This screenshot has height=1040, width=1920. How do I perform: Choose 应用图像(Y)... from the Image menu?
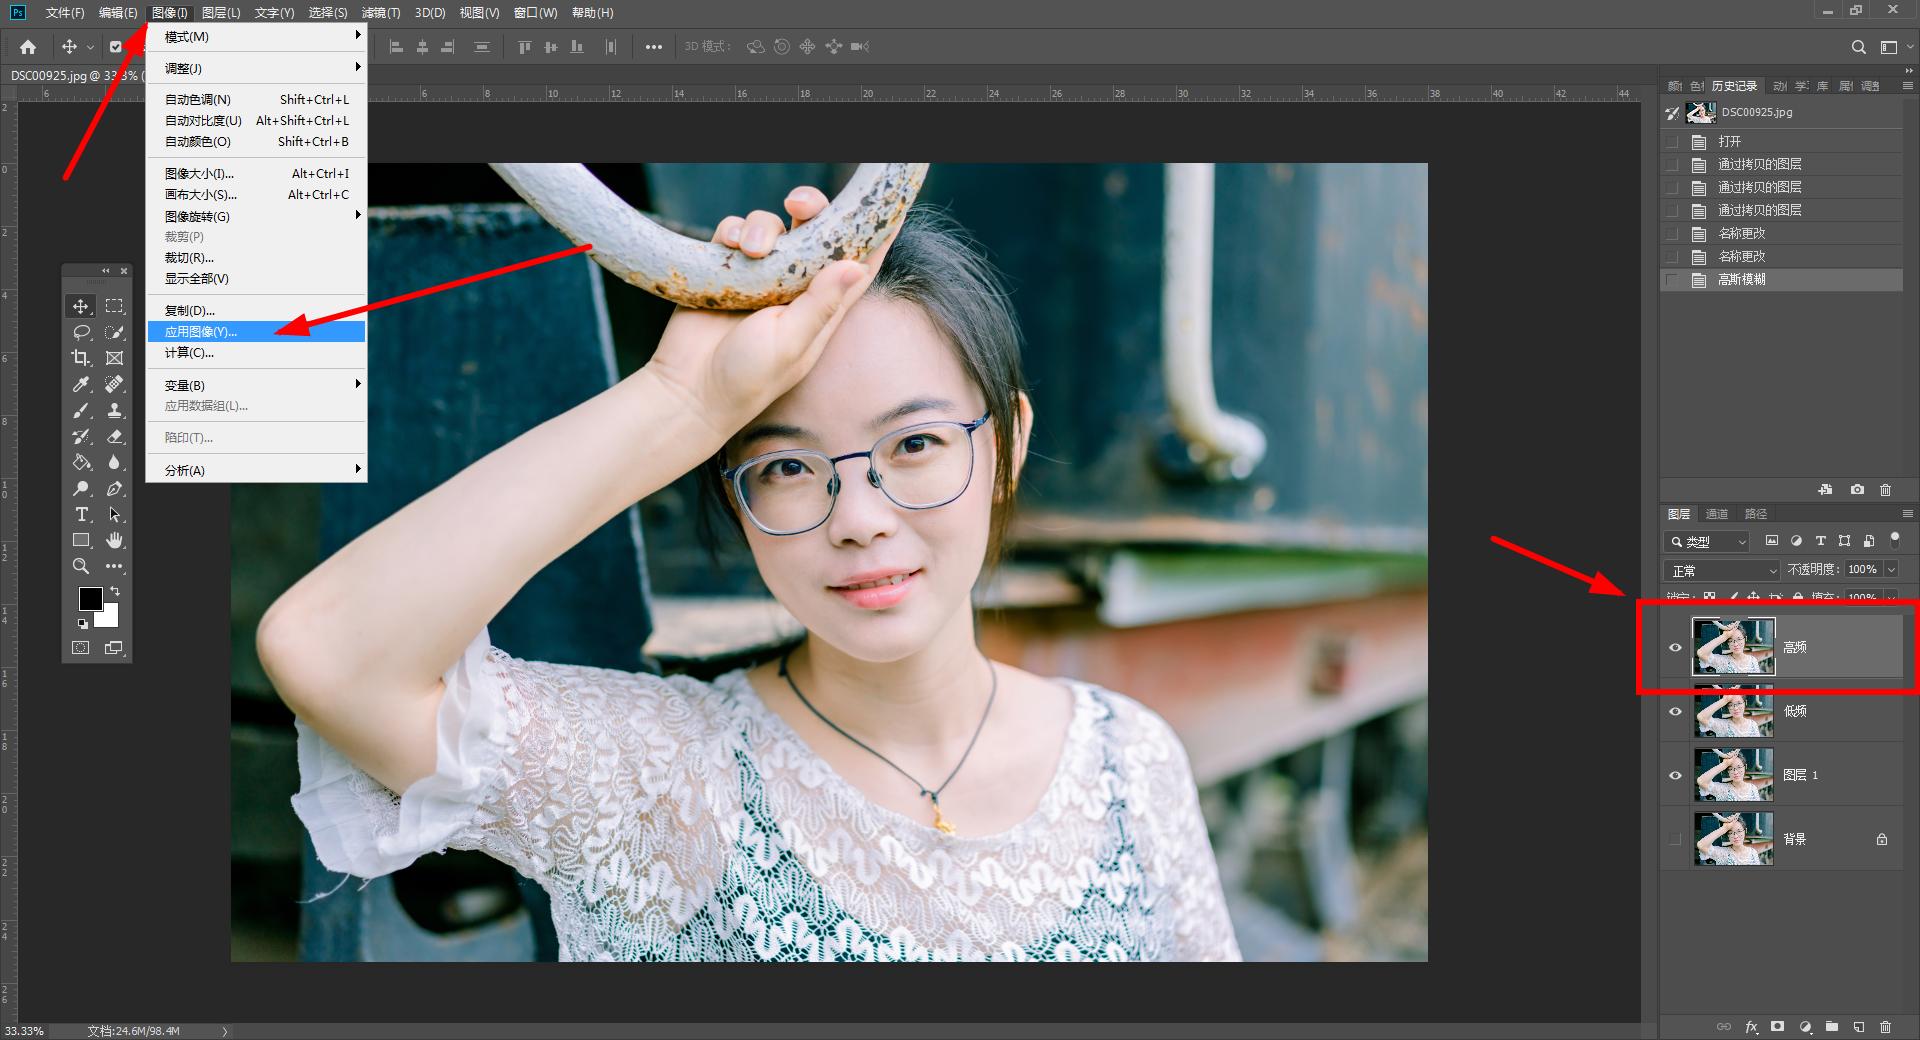click(257, 331)
